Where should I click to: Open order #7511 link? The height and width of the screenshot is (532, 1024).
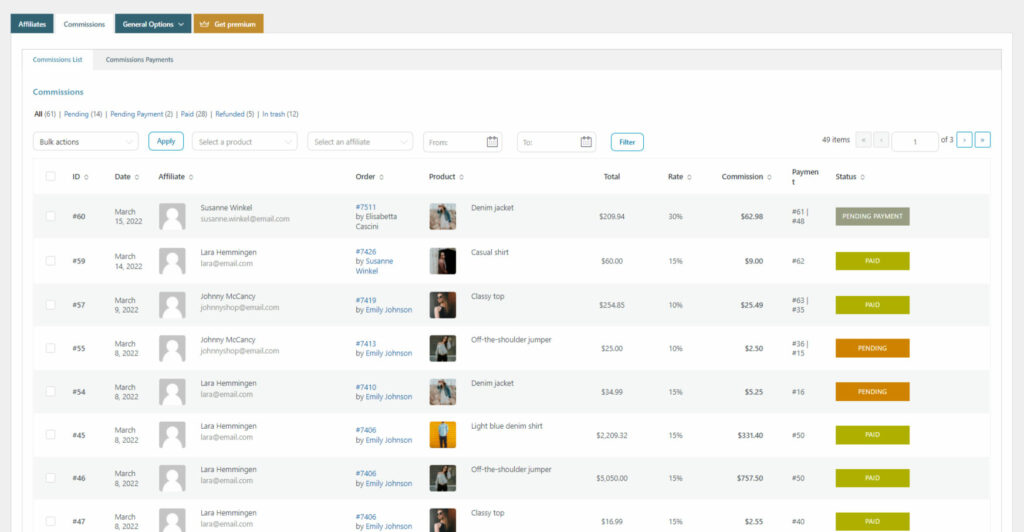[365, 207]
